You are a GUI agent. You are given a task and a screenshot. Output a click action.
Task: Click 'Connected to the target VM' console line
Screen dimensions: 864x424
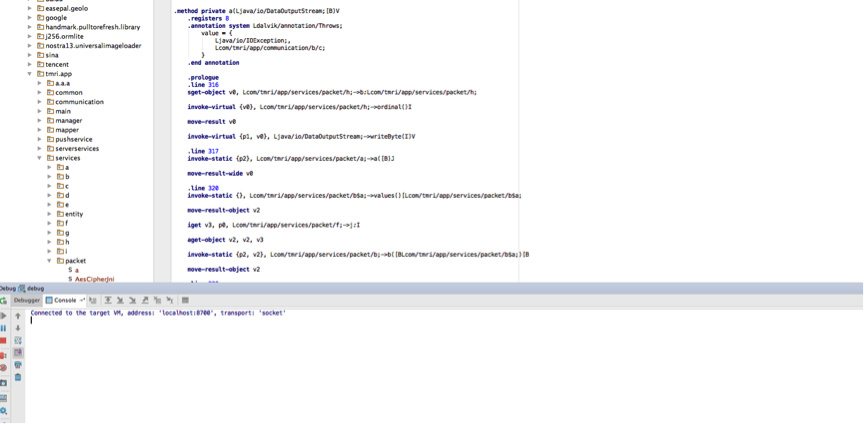[158, 313]
